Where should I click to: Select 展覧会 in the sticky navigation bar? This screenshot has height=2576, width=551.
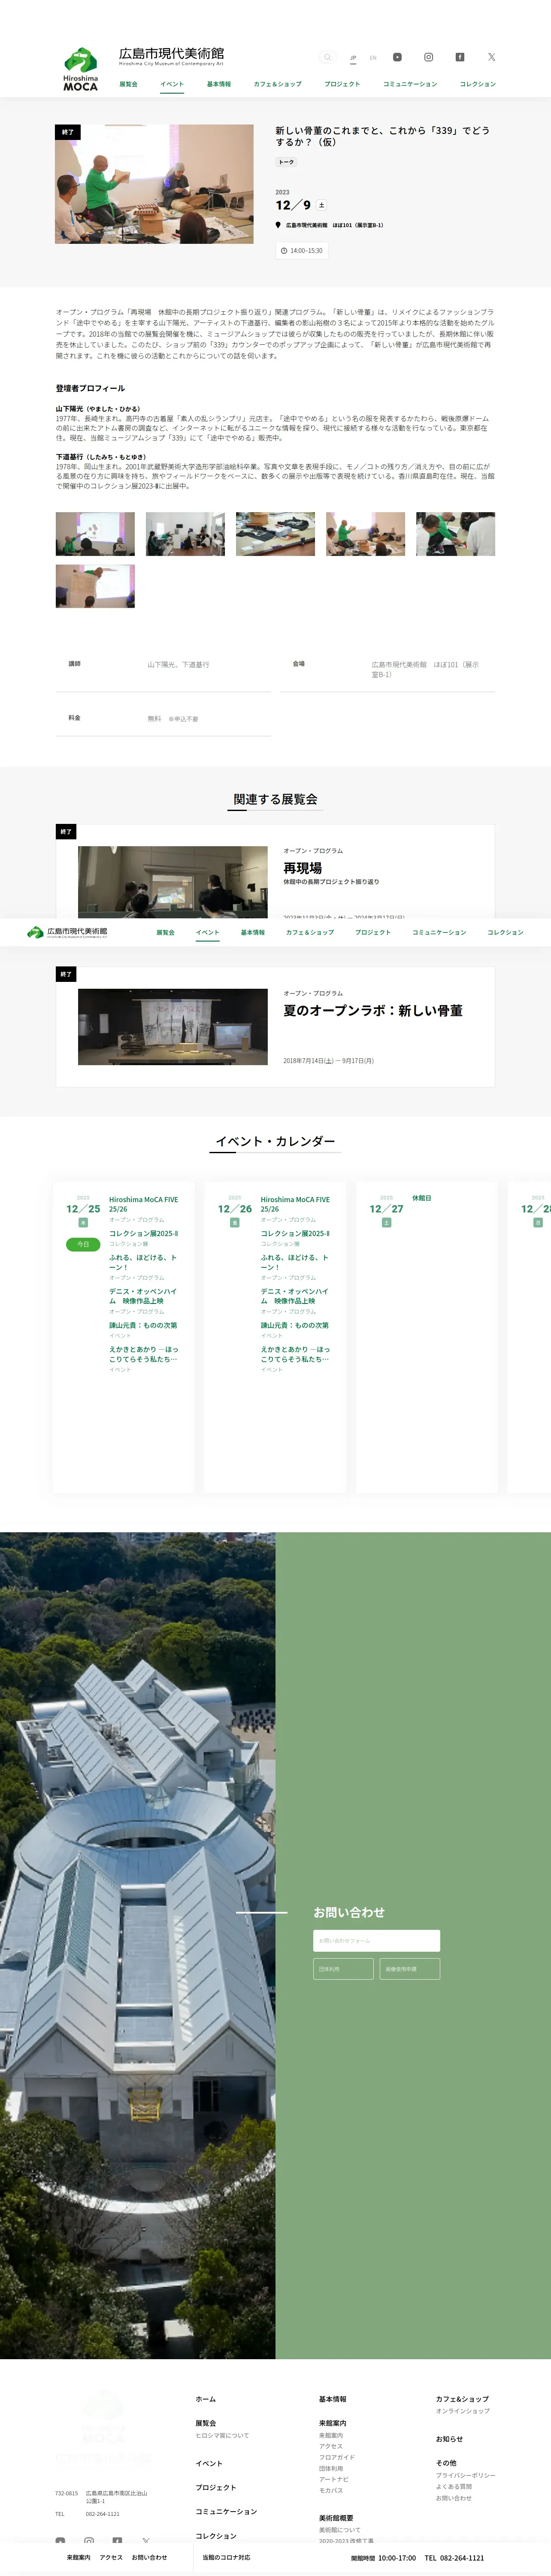pos(165,932)
